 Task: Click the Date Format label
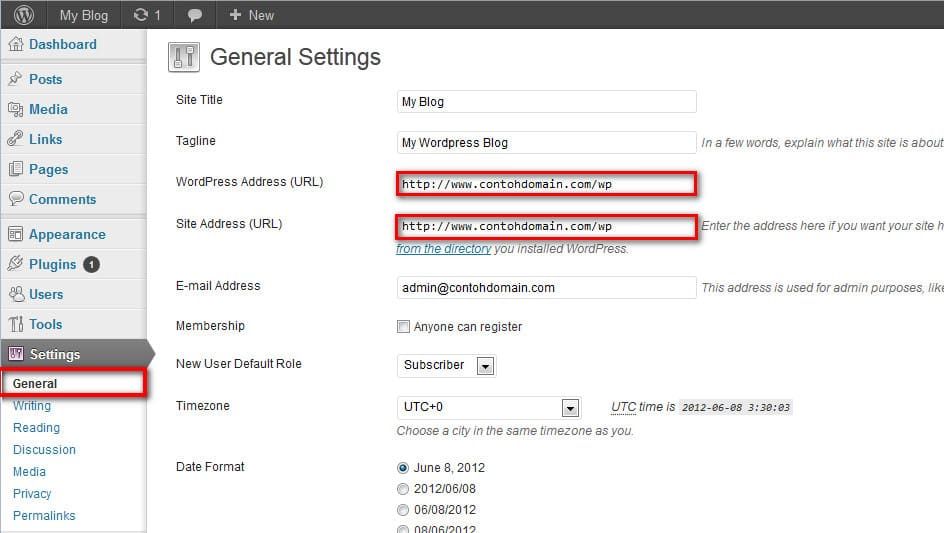tap(210, 467)
